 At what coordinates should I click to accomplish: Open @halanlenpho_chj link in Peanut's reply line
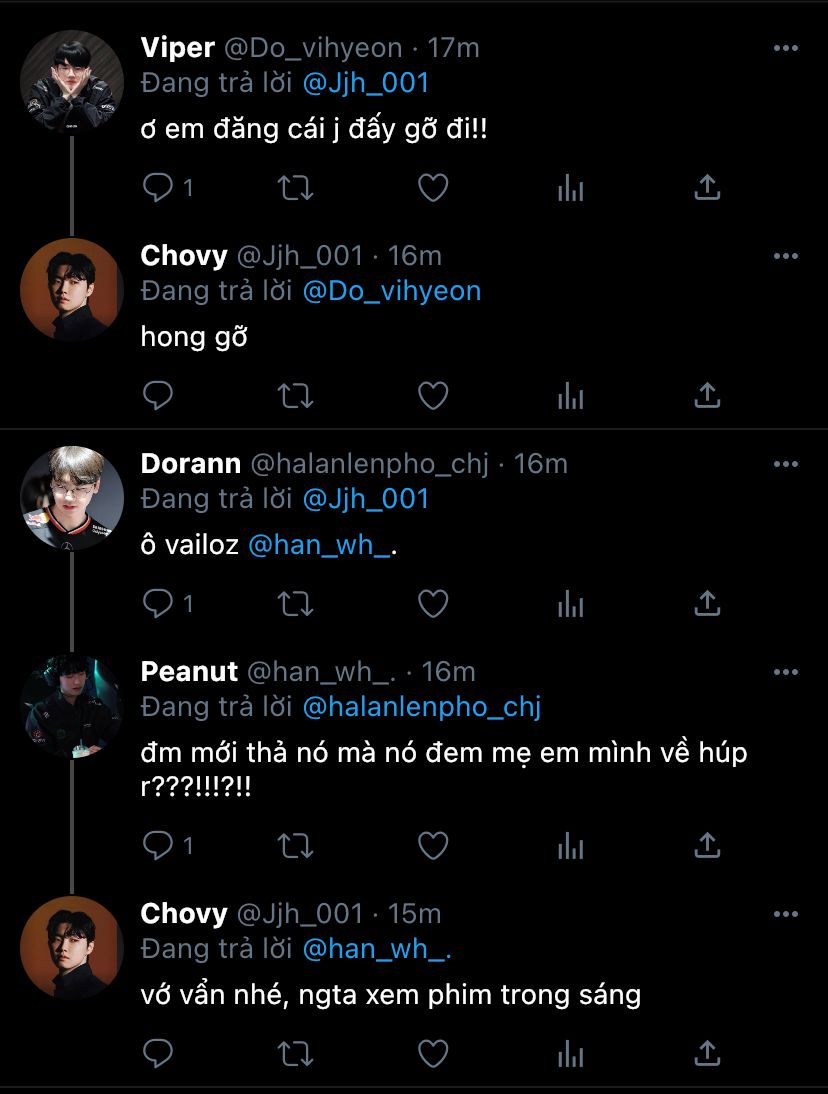[421, 706]
